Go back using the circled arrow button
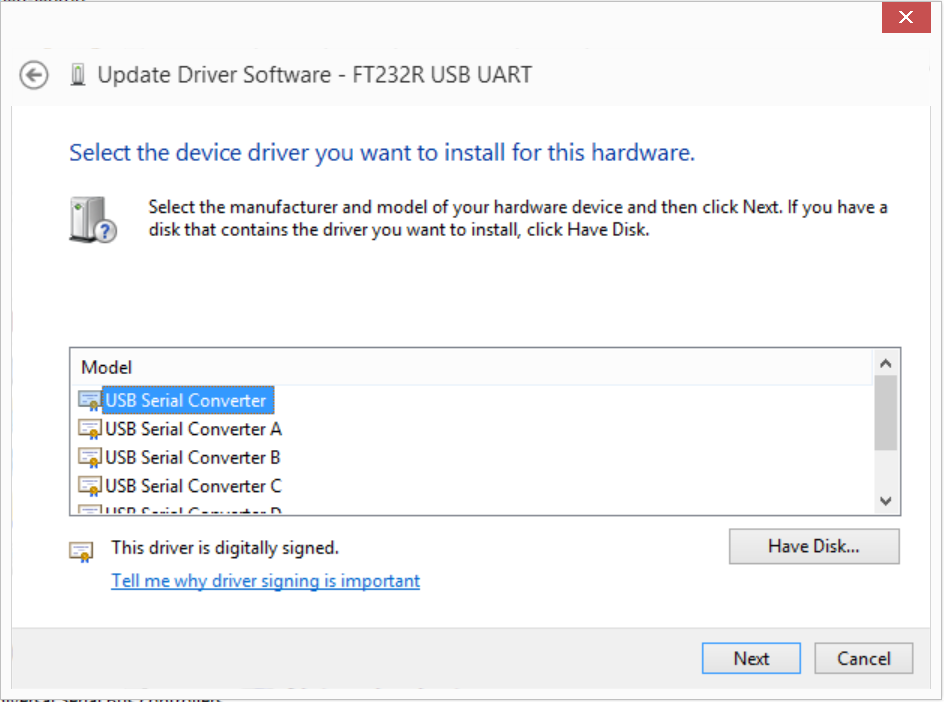 click(34, 75)
